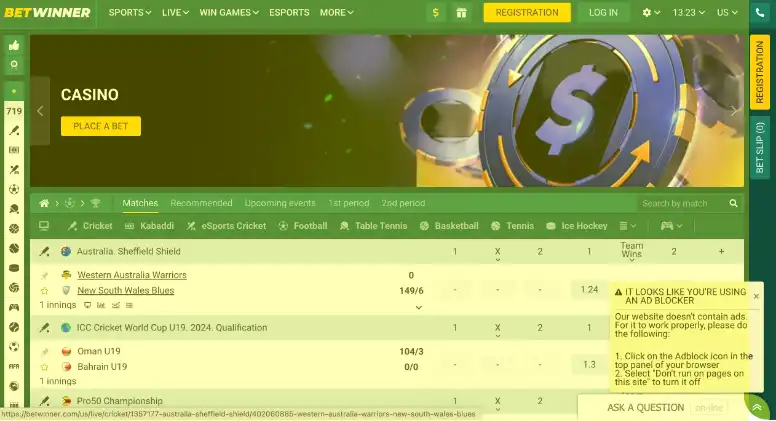Select the cricket bat icon in sidebar
Screen dimensions: 776x421
[x=14, y=131]
